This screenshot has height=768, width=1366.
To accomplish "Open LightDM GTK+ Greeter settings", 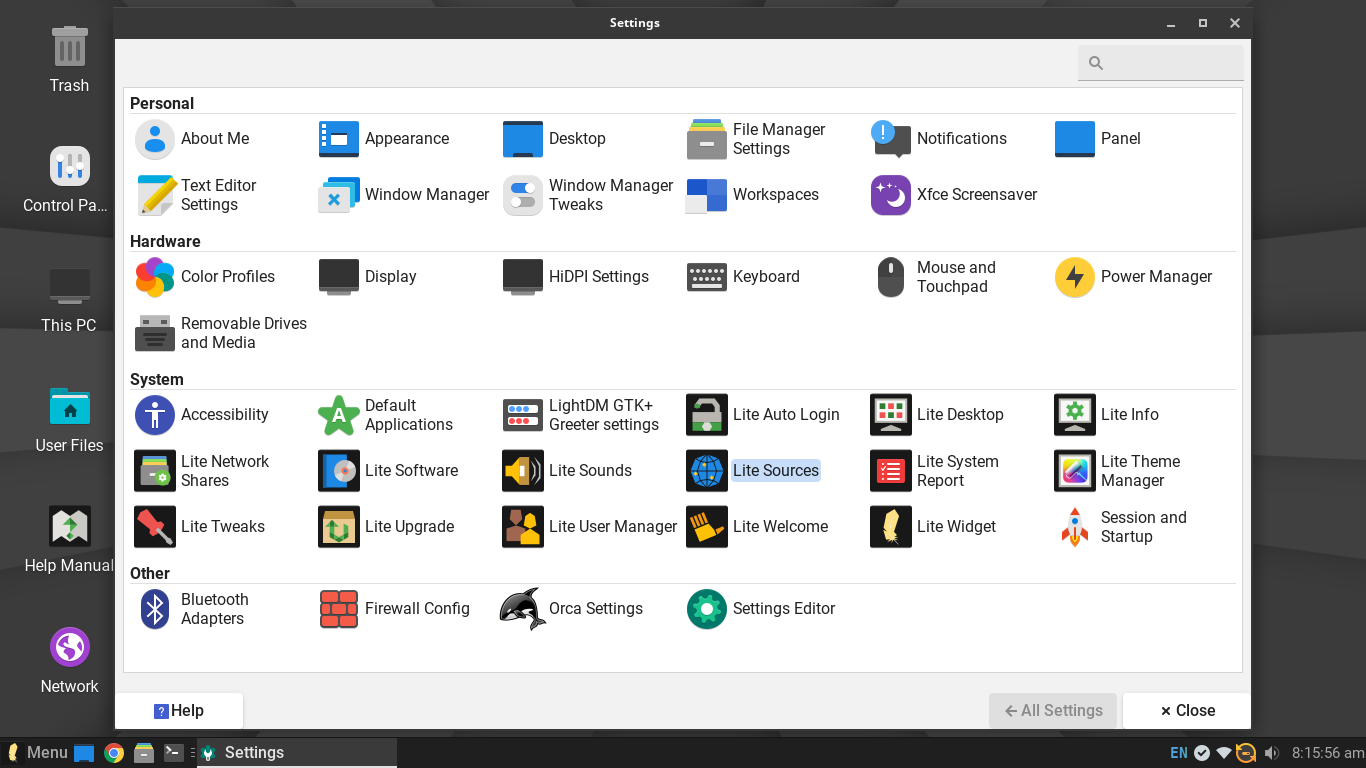I will pos(523,415).
